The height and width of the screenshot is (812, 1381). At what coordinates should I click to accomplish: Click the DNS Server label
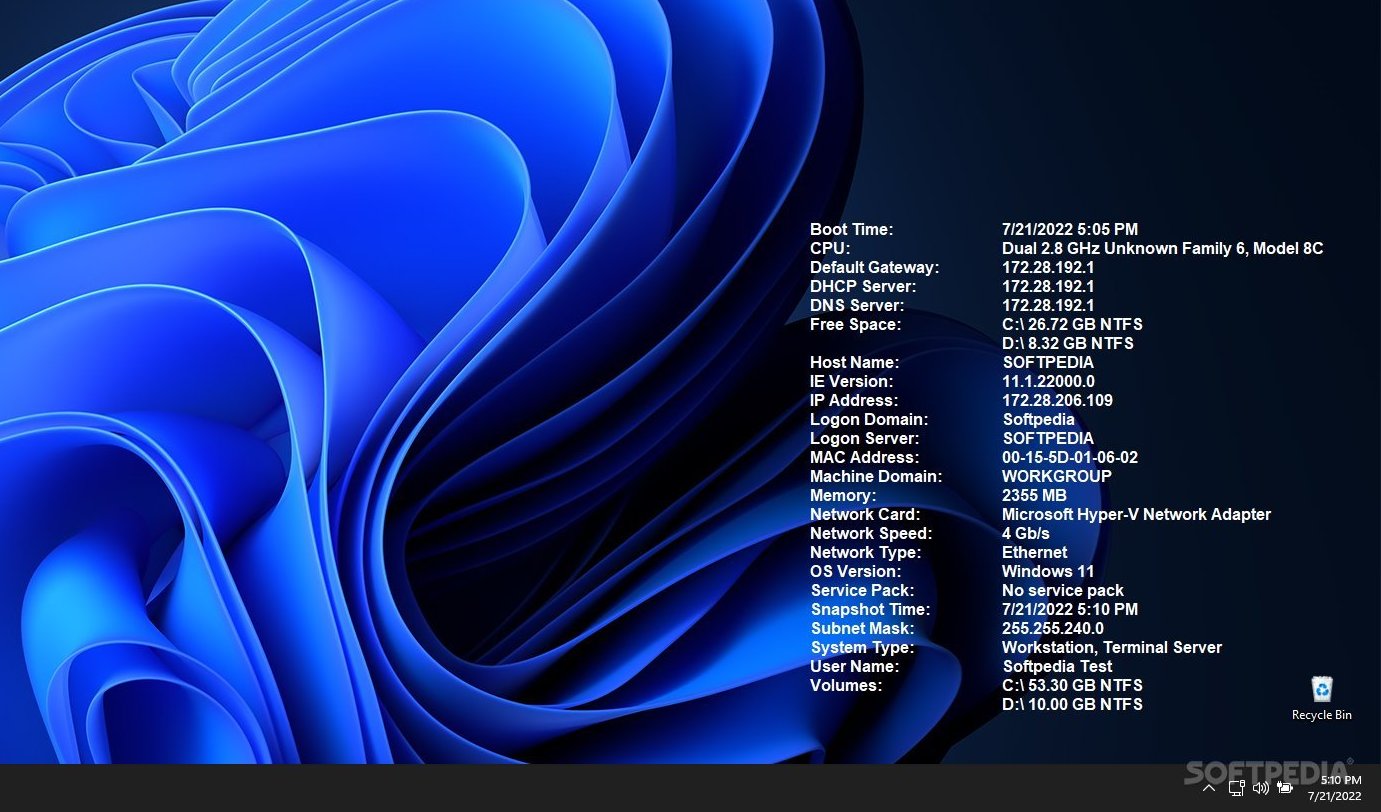click(857, 305)
